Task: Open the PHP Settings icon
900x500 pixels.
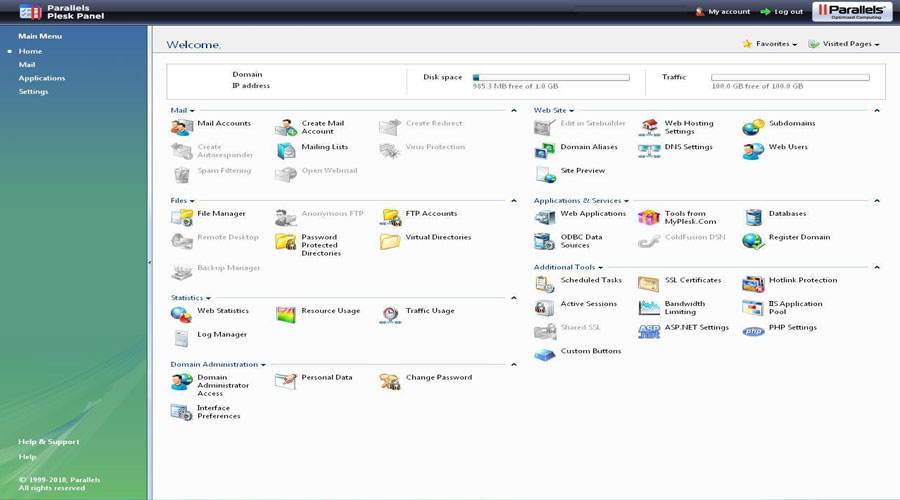Action: point(753,331)
